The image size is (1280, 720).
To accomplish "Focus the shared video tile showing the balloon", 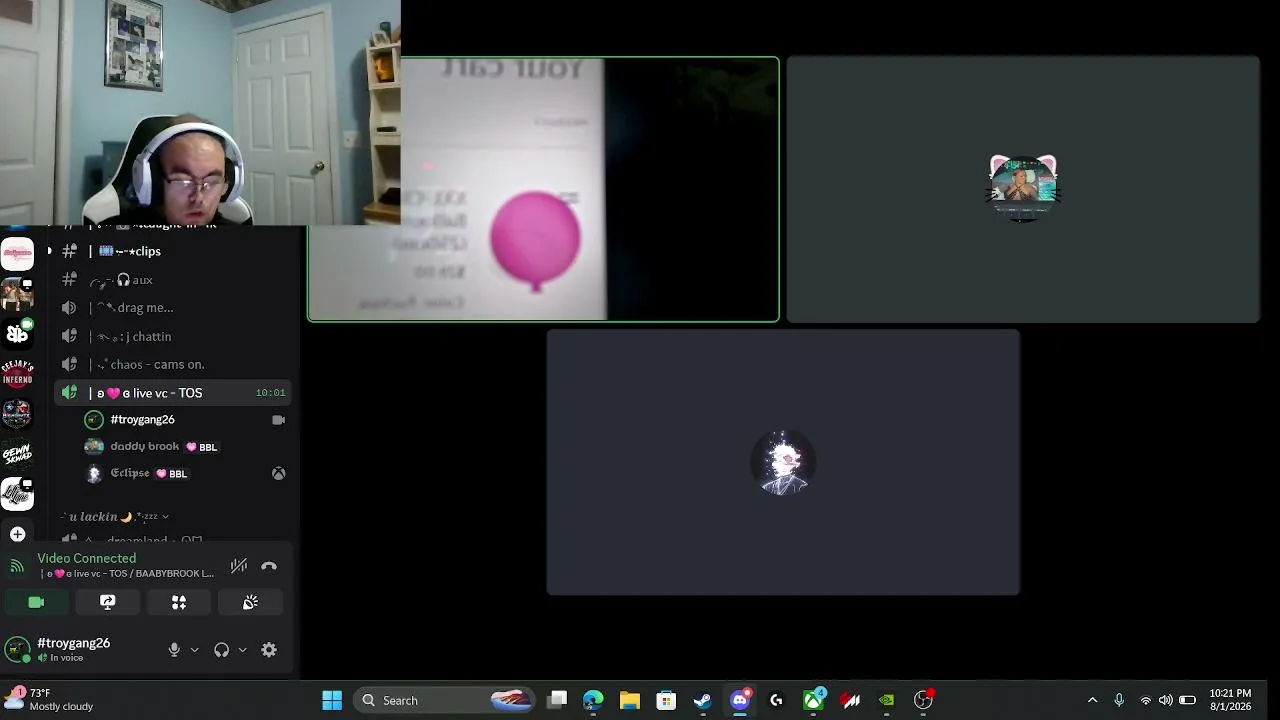I will coord(543,189).
